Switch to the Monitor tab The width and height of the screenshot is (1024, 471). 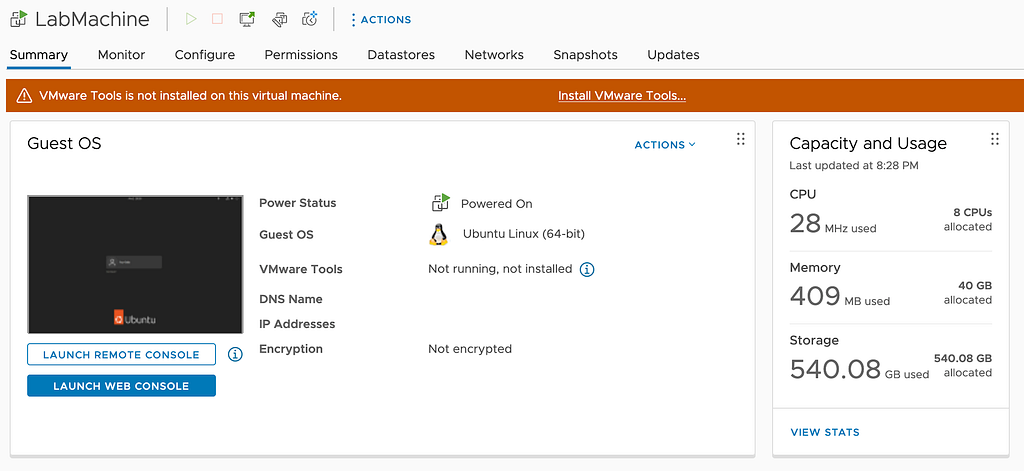coord(121,55)
